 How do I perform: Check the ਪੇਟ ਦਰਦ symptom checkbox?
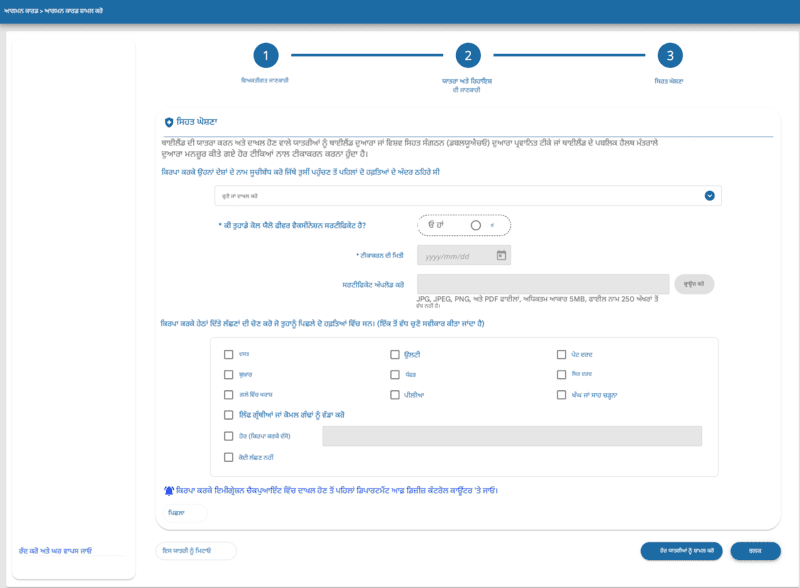561,354
